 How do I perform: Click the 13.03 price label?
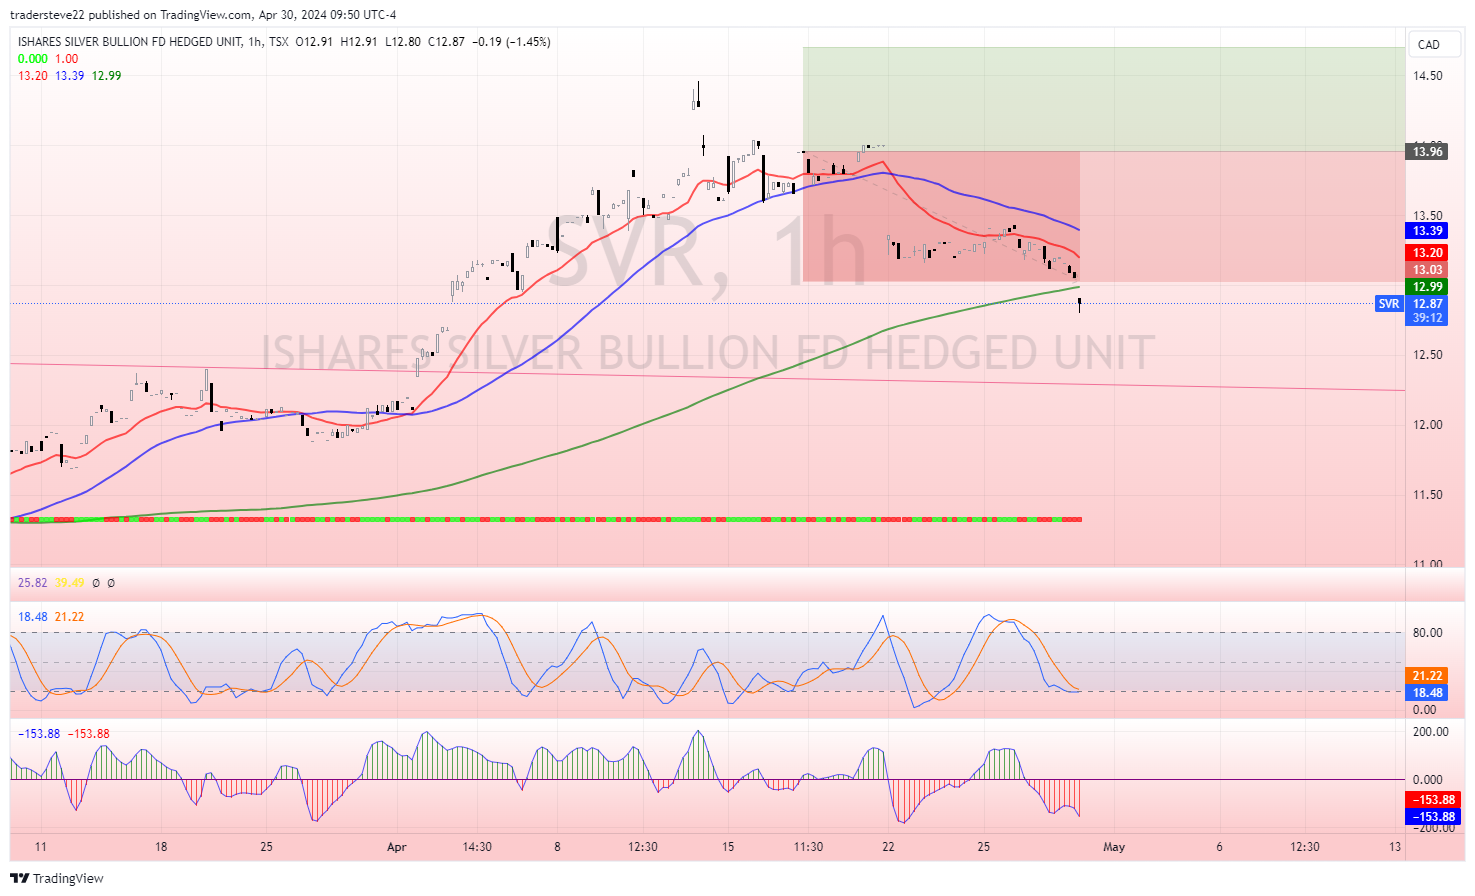coord(1427,270)
